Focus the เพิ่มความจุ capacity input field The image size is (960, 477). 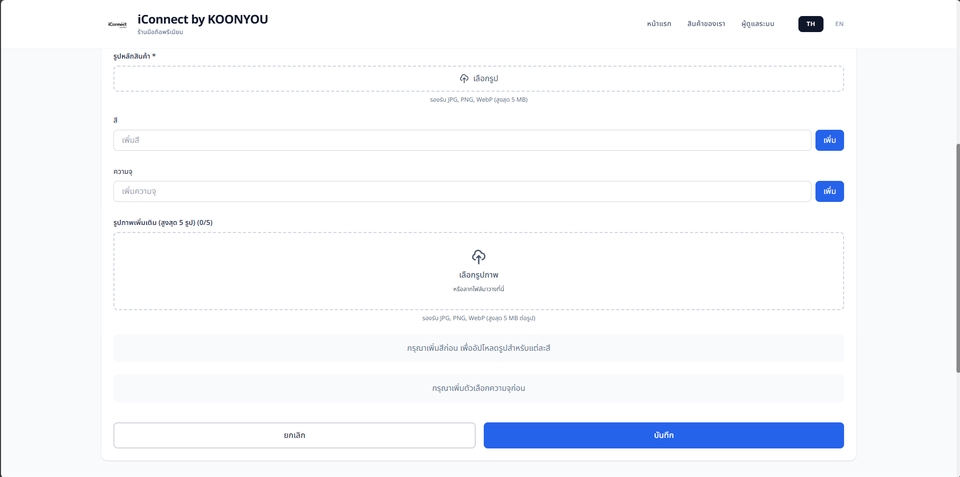462,191
